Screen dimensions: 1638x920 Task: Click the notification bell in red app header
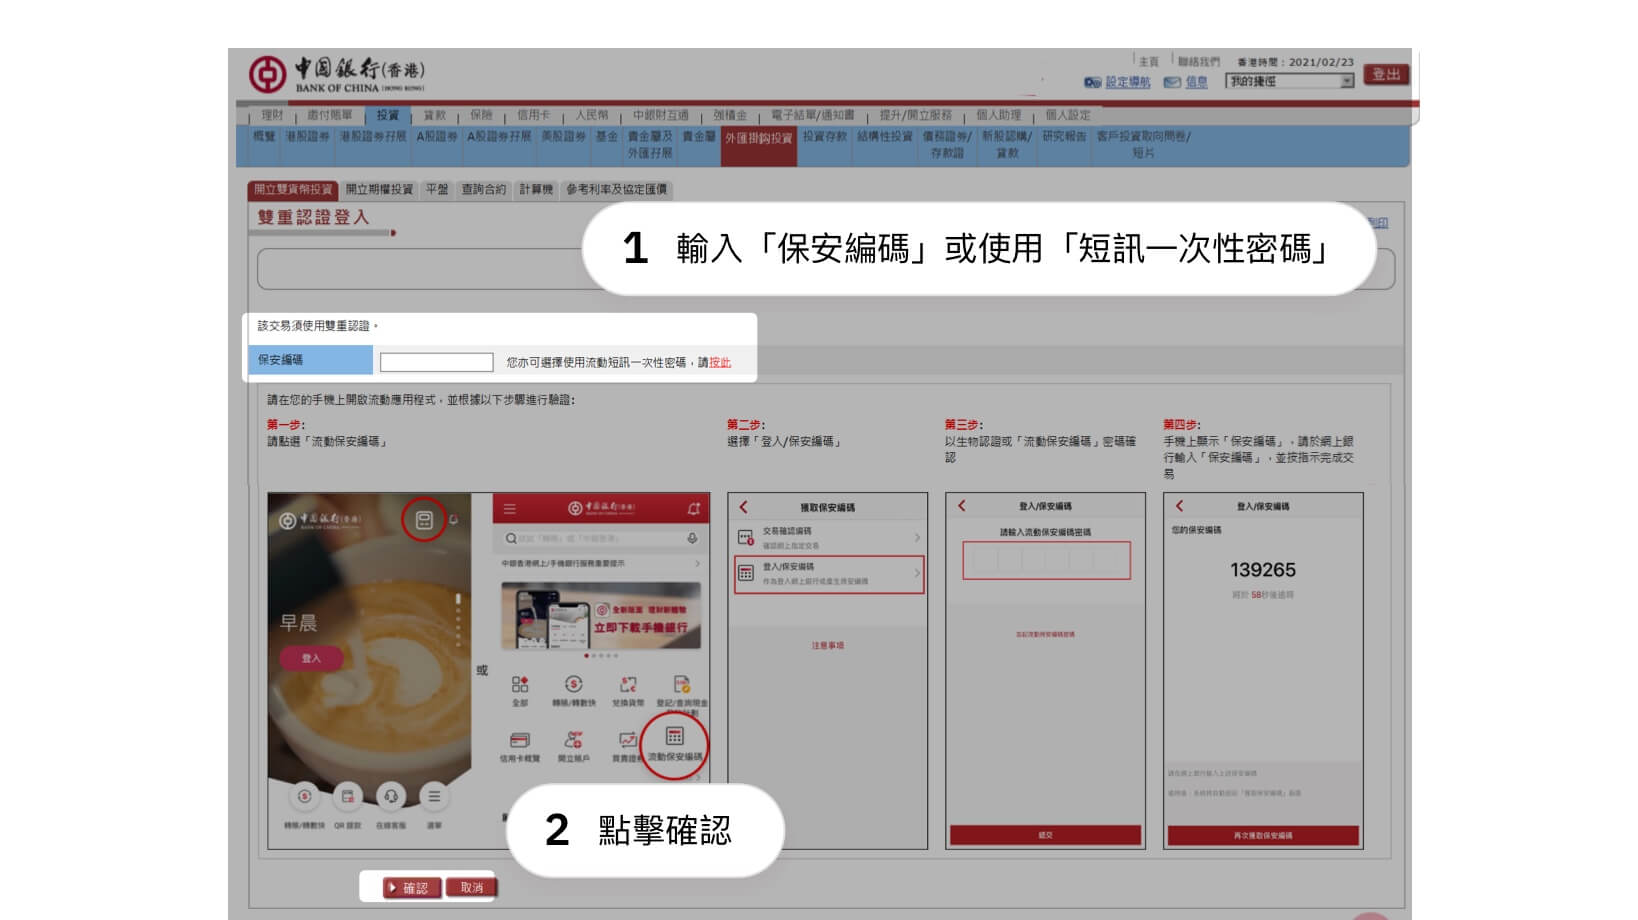click(x=694, y=509)
